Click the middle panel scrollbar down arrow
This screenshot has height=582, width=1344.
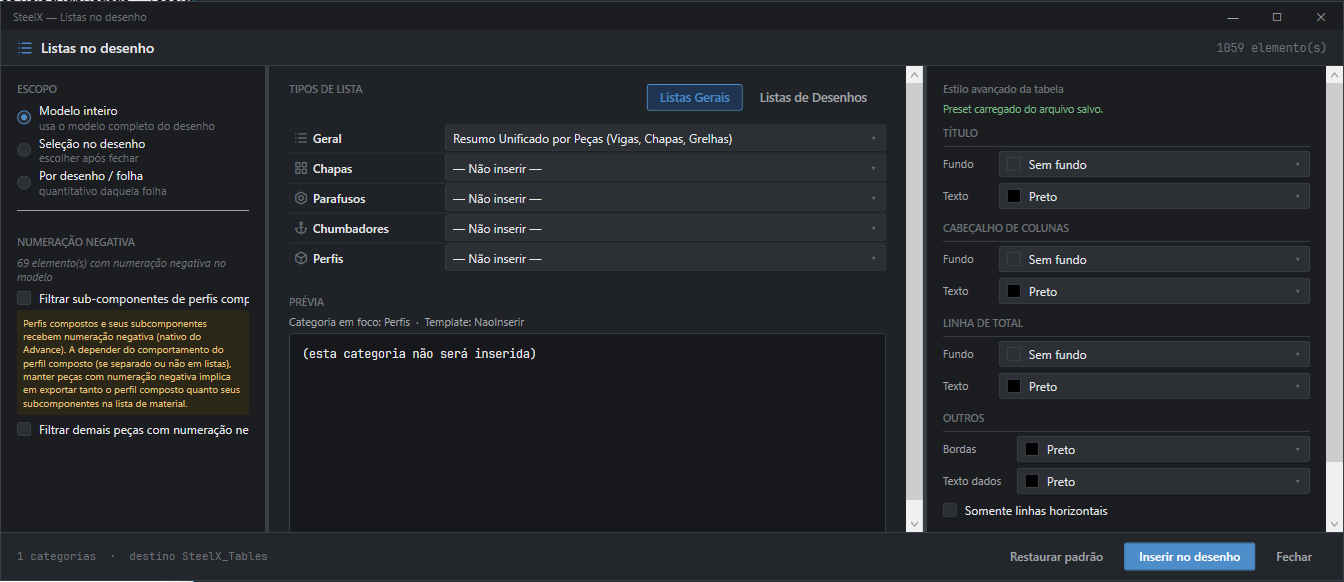(x=913, y=523)
